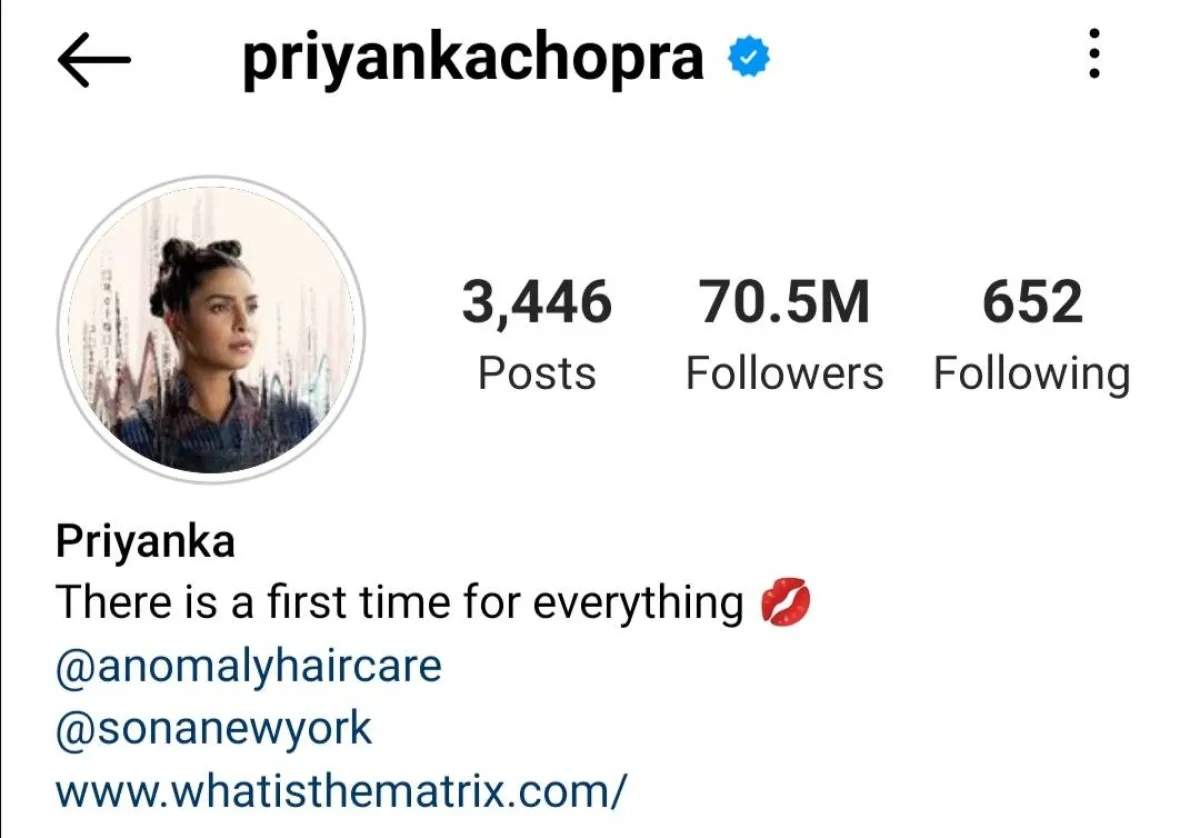This screenshot has height=838, width=1200.
Task: Open the @anomalyhaircare mention
Action: [248, 667]
